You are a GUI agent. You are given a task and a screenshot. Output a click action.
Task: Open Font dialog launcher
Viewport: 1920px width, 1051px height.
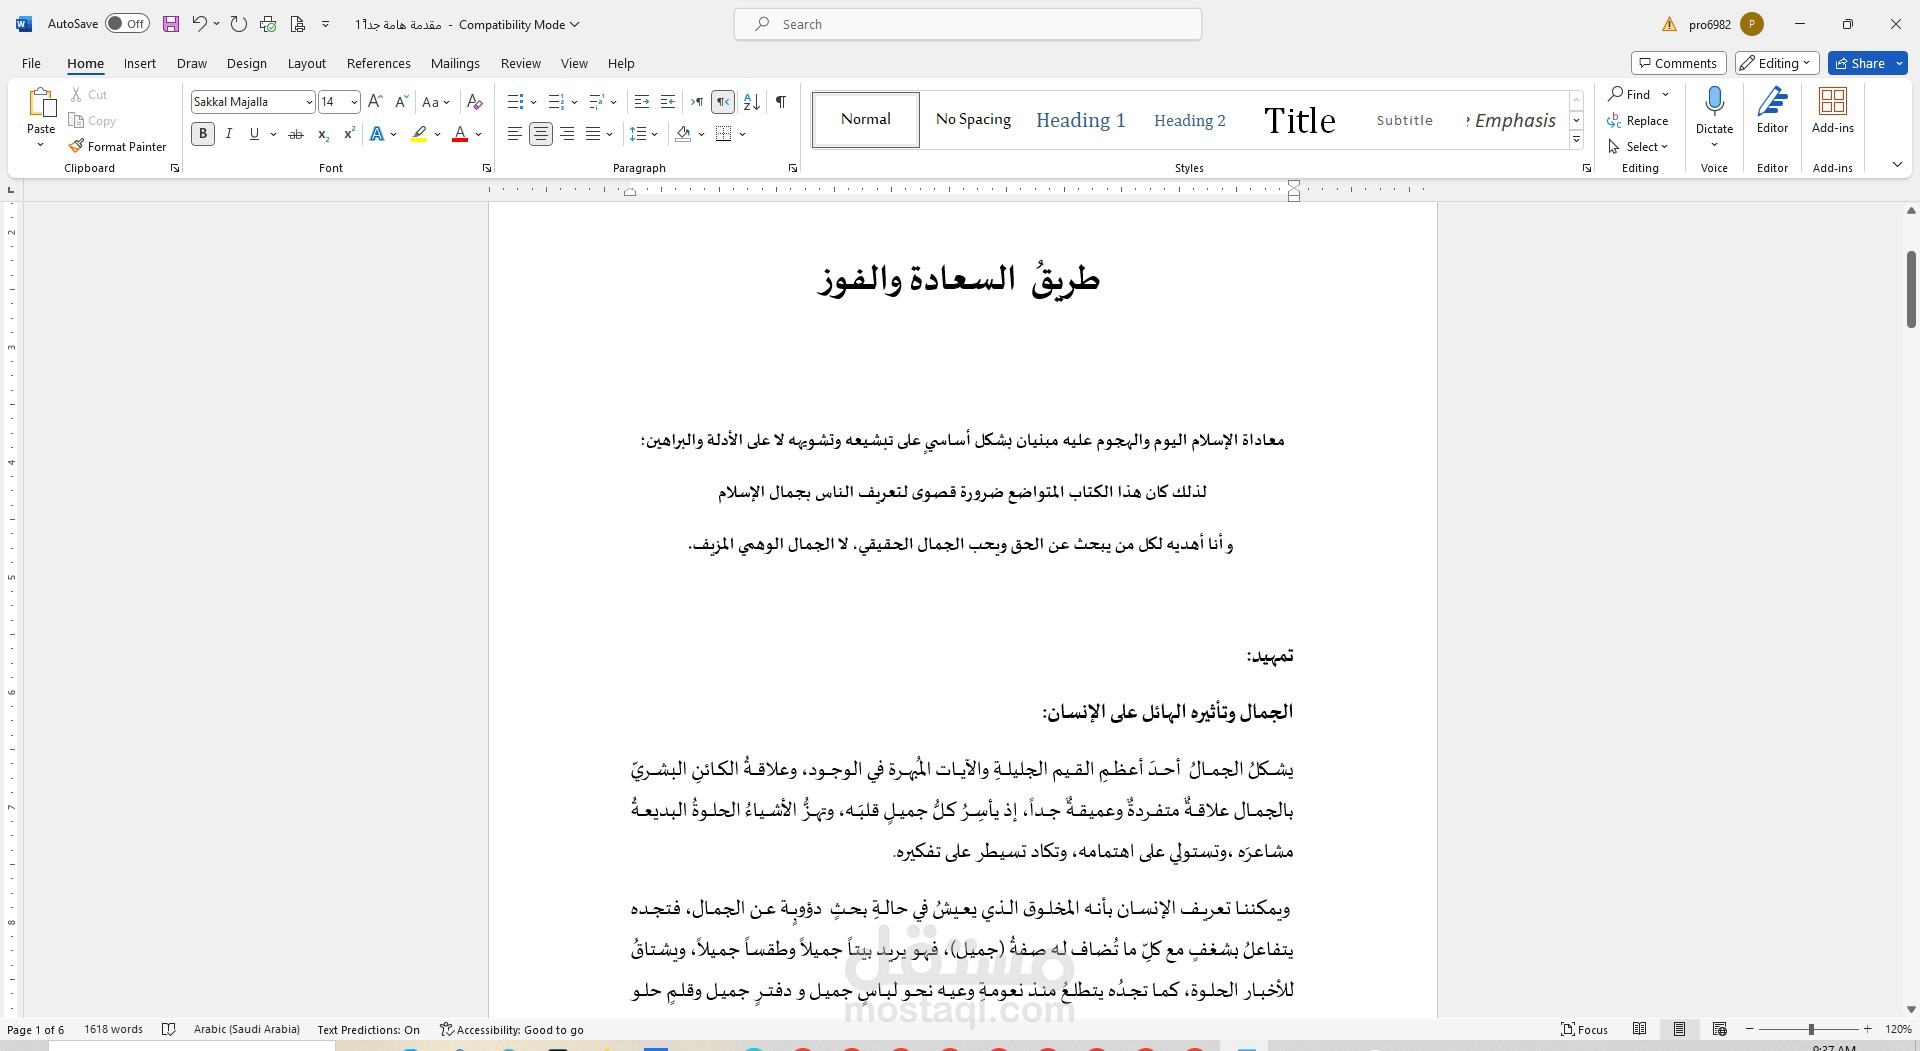[487, 168]
